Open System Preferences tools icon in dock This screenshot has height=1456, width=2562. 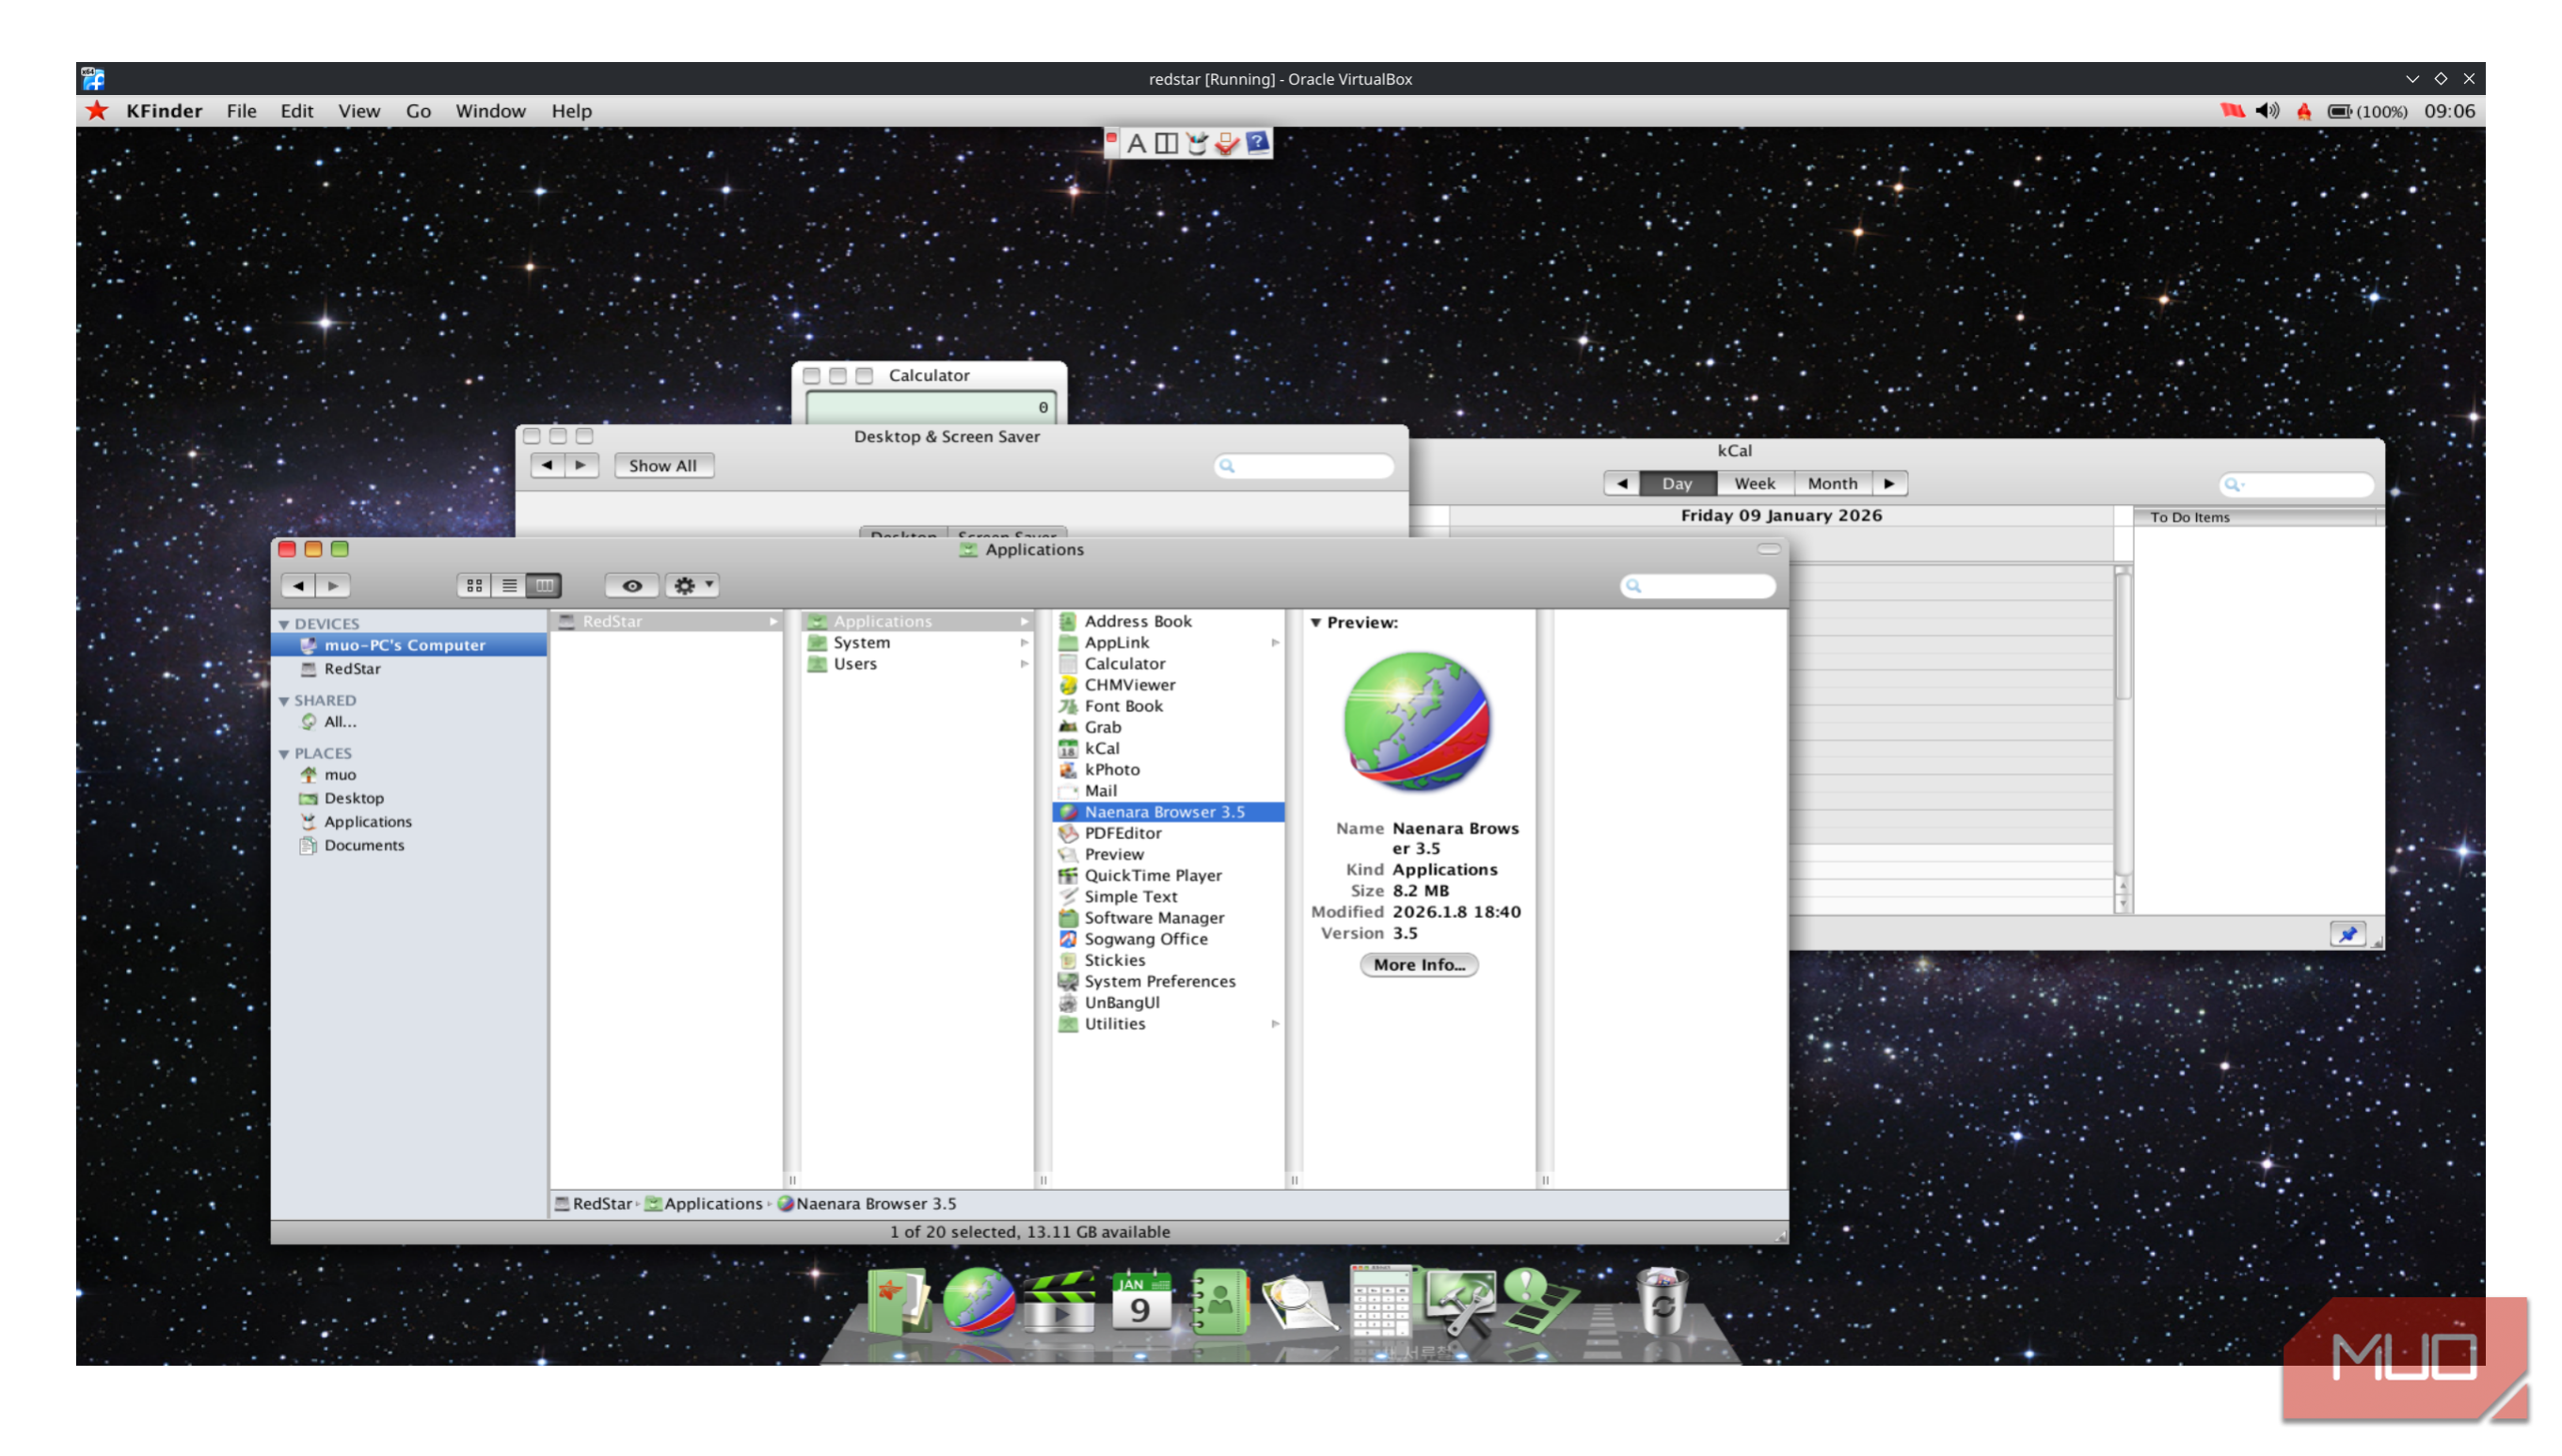1460,1302
